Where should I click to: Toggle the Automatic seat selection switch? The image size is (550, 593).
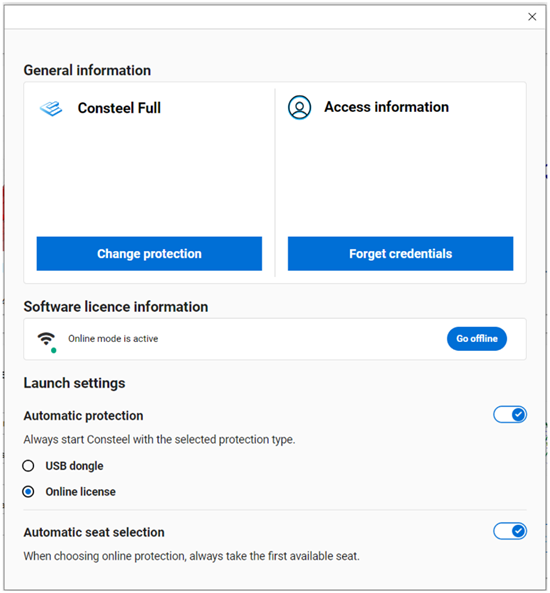[510, 531]
